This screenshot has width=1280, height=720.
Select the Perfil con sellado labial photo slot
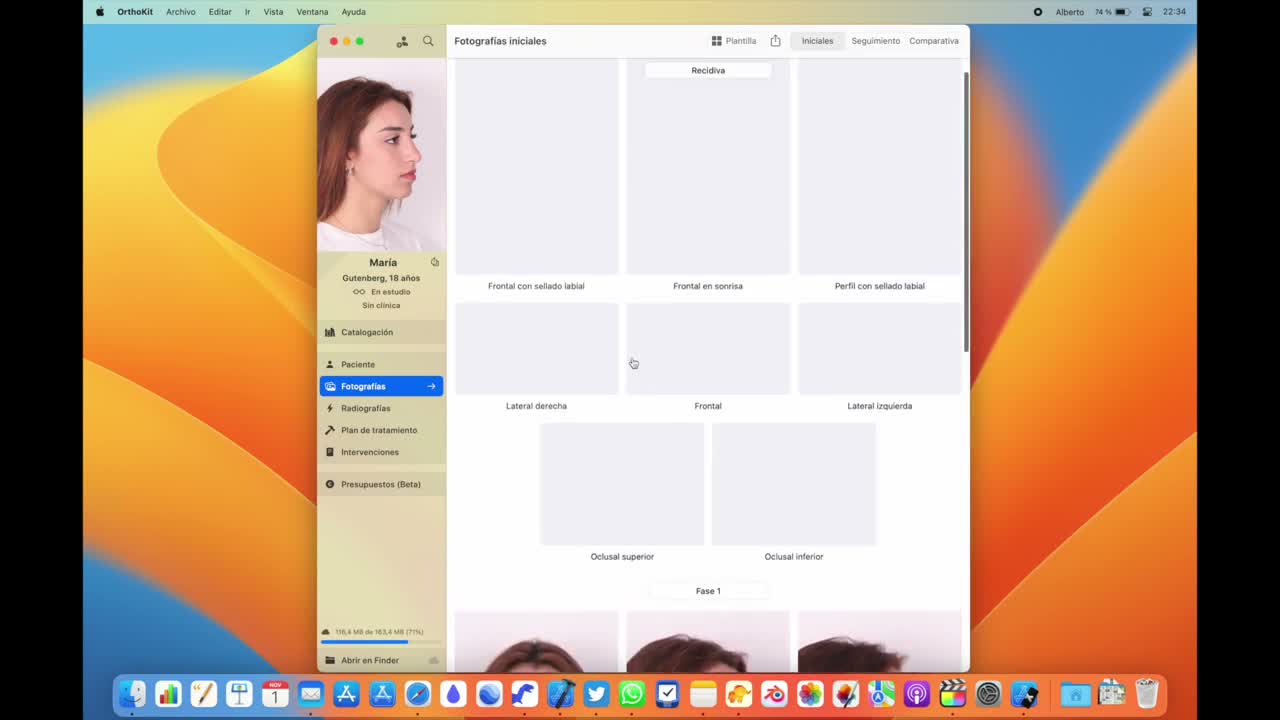880,166
